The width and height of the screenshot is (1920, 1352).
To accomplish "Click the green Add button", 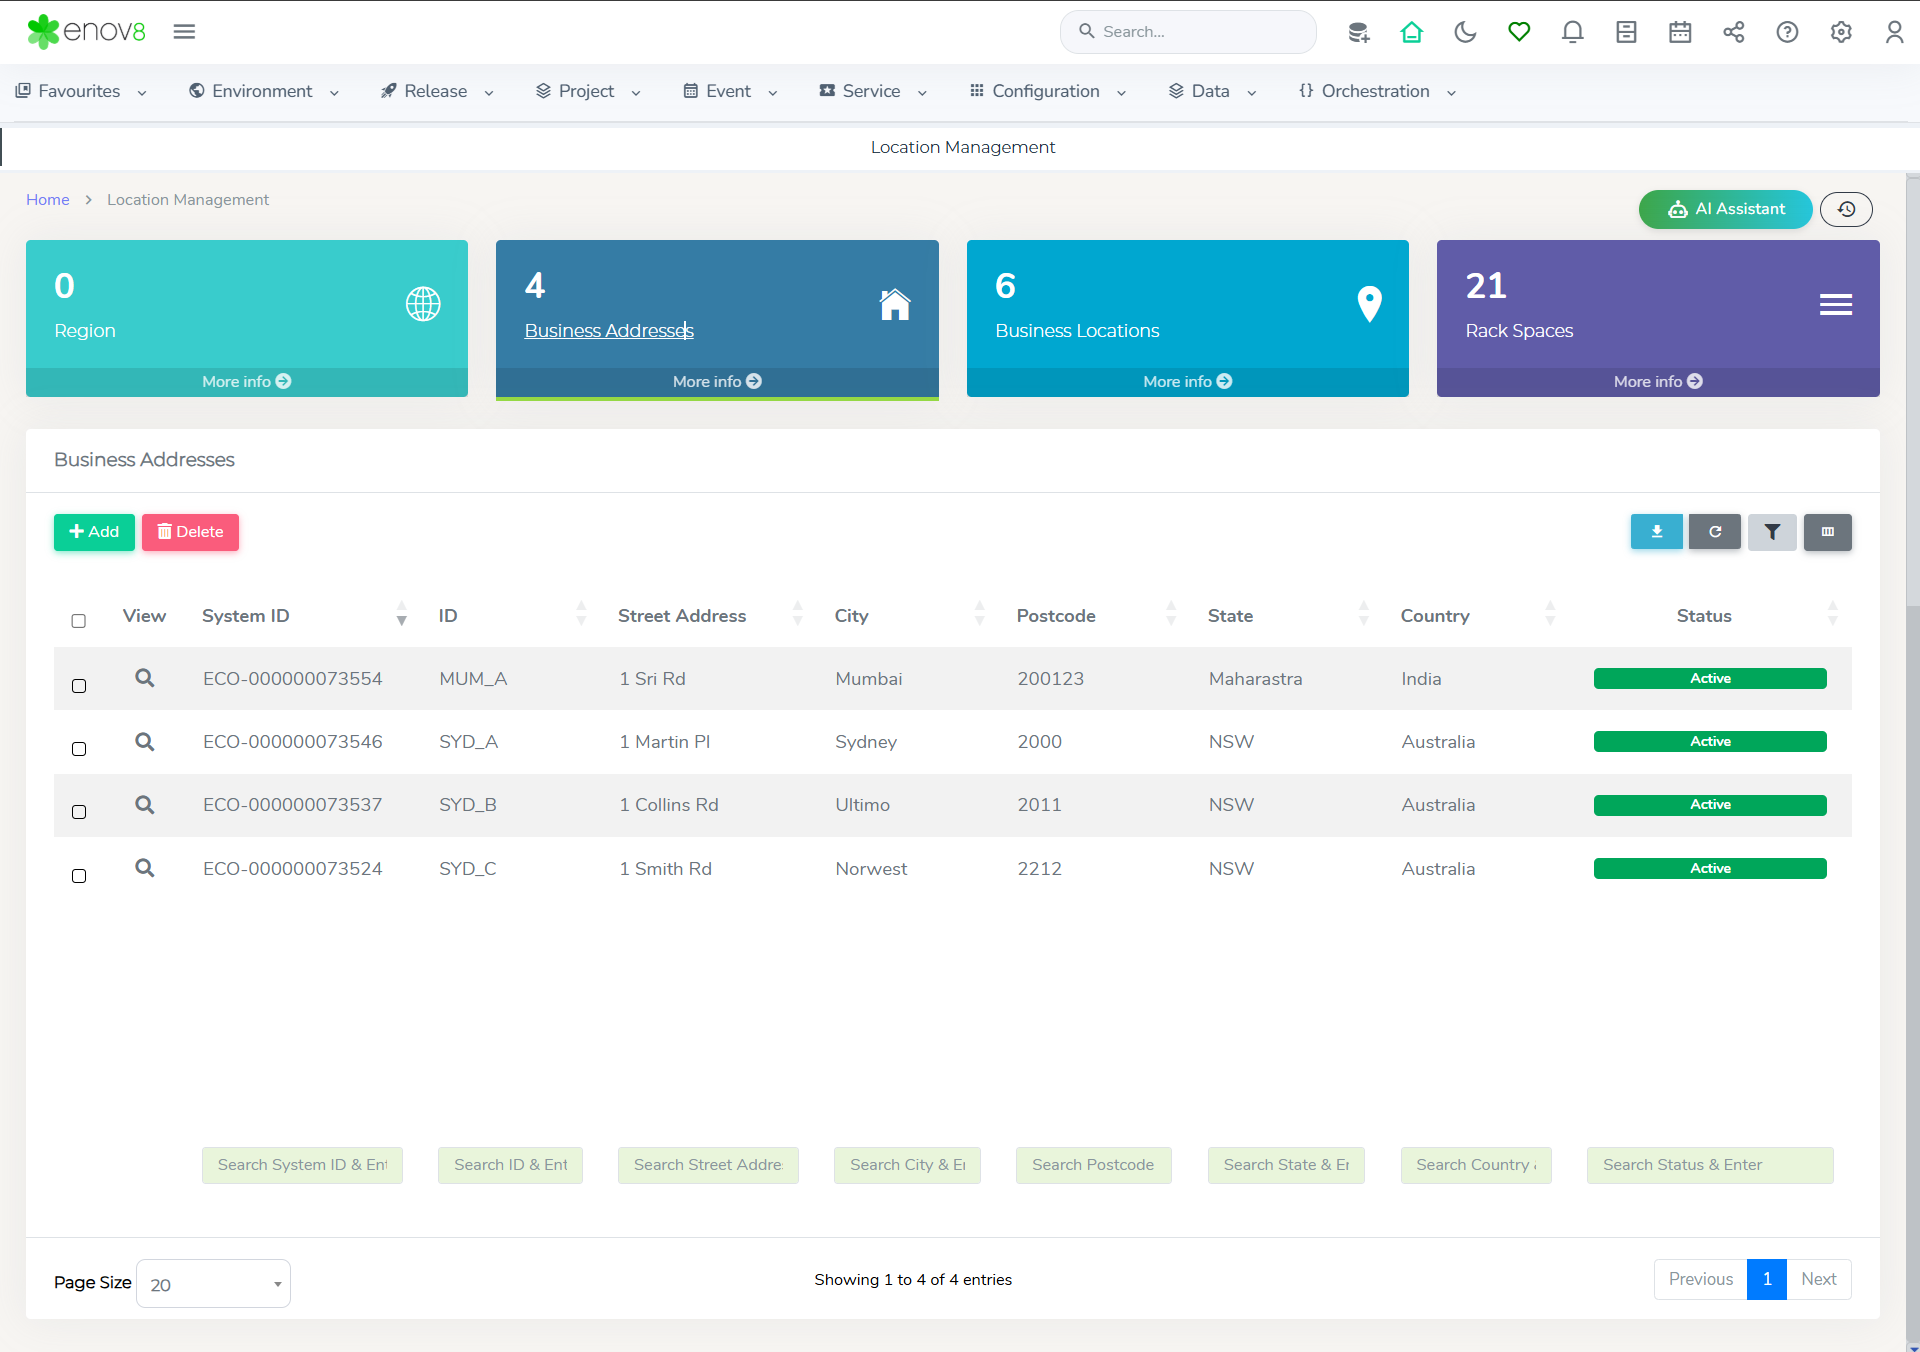I will tap(94, 532).
